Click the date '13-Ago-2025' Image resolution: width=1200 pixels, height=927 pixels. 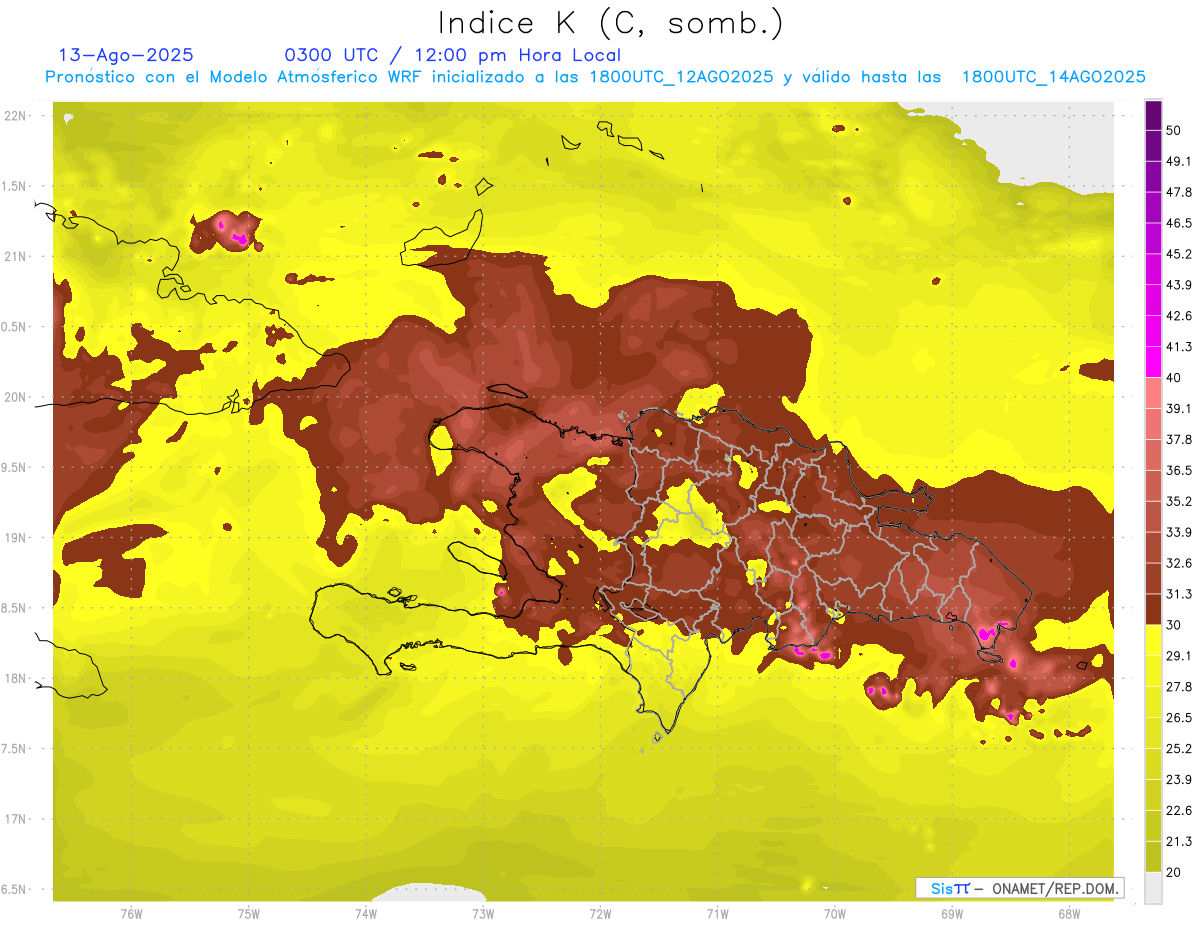126,55
